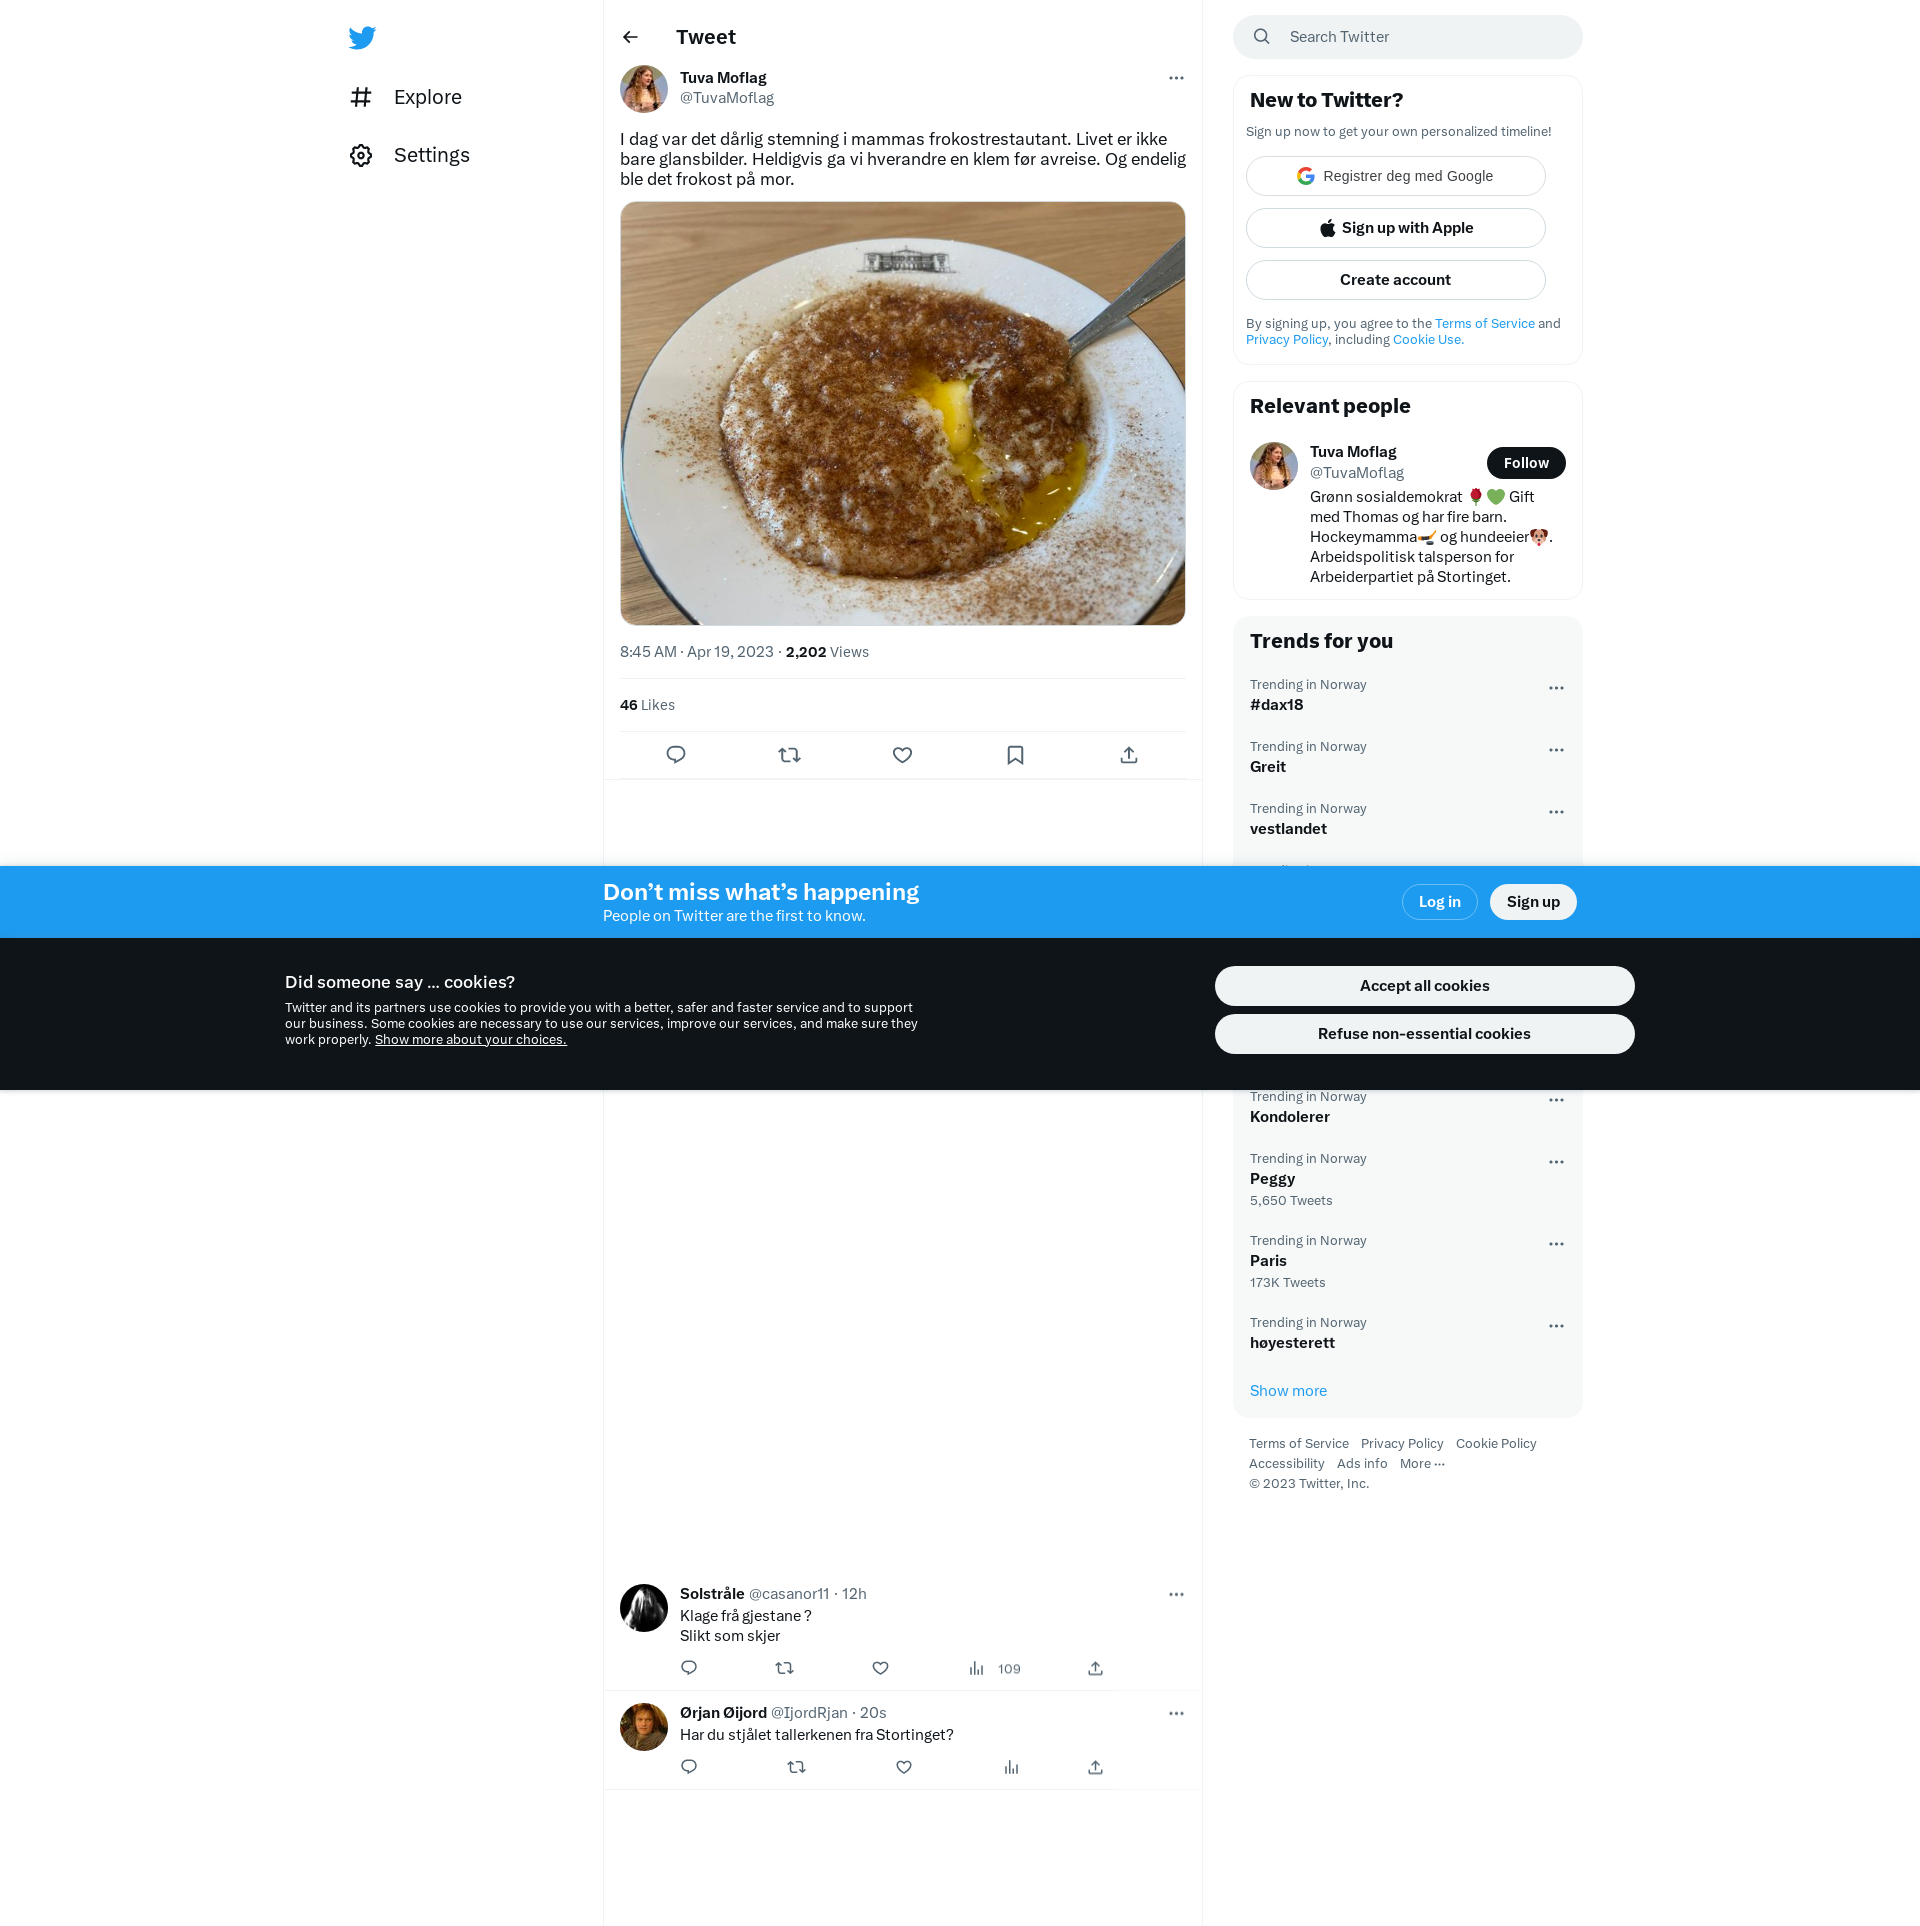This screenshot has height=1926, width=1920.
Task: Click the Twitter bird logo
Action: (362, 38)
